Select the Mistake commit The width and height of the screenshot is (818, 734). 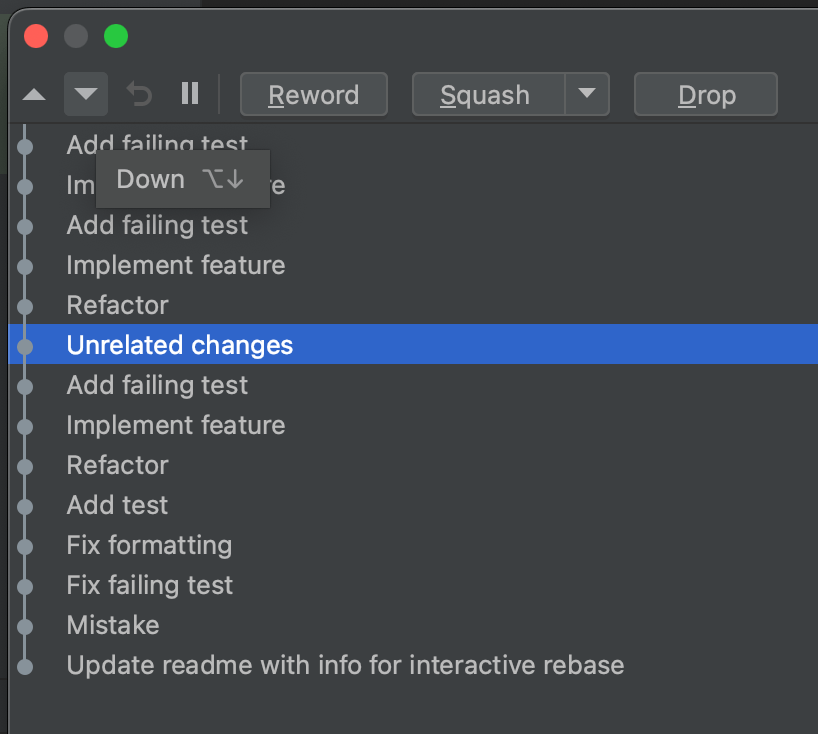112,624
